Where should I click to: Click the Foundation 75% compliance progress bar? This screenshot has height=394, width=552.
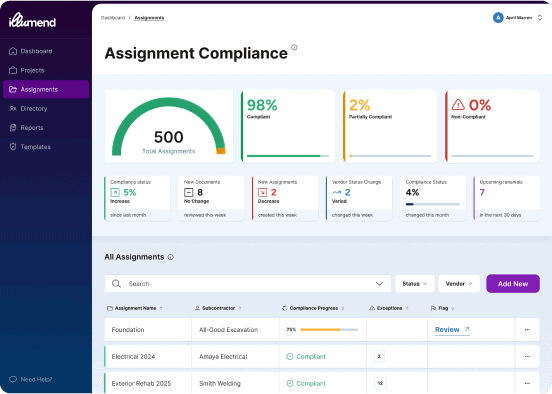[329, 330]
